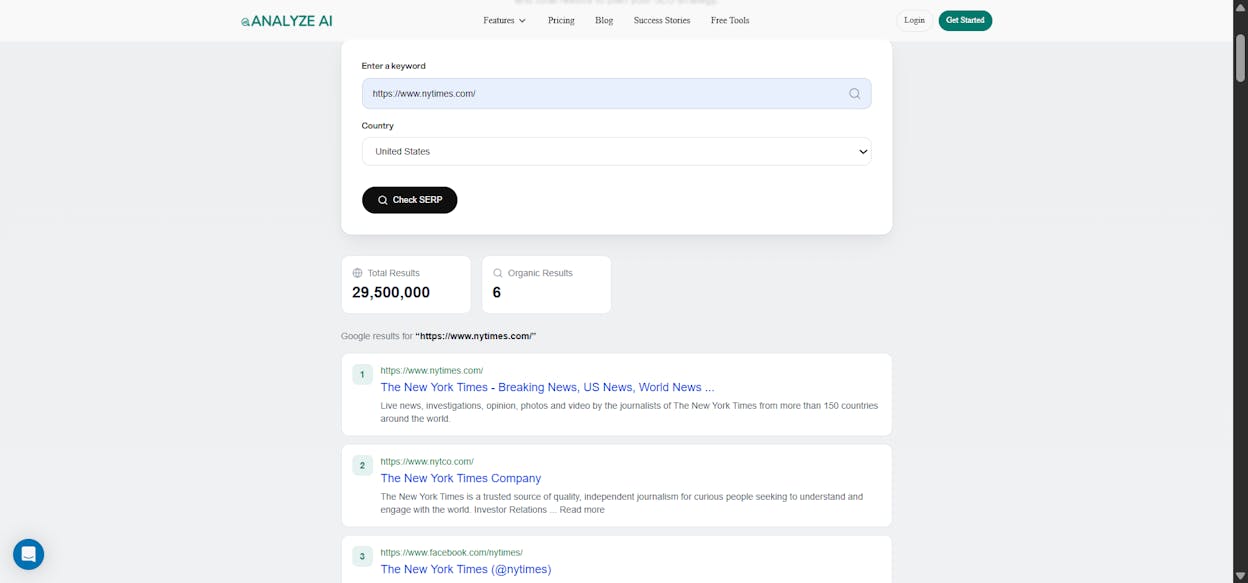The width and height of the screenshot is (1248, 583).
Task: Click the globe icon beside Total Results
Action: [357, 273]
